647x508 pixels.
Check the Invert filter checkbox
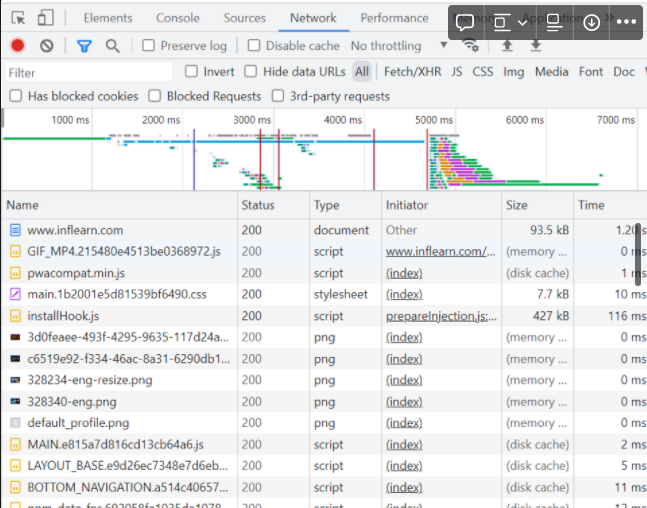[191, 71]
